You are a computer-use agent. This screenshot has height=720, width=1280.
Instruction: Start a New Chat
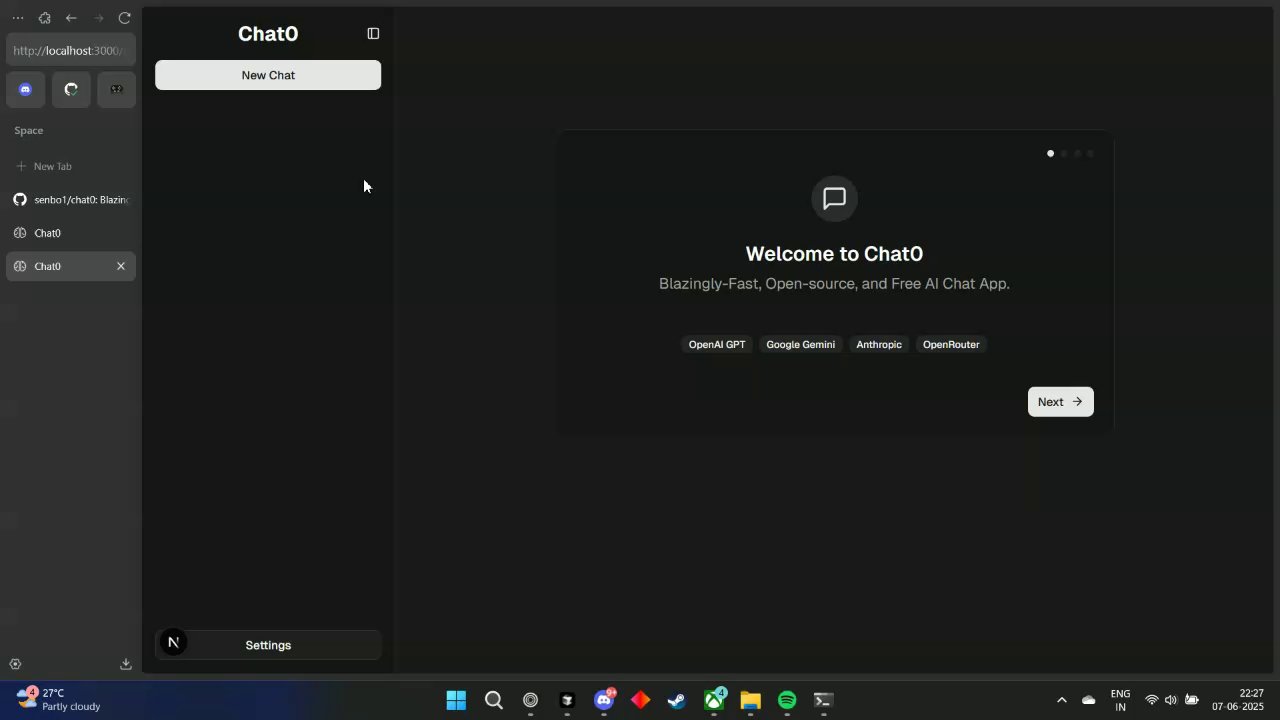268,75
